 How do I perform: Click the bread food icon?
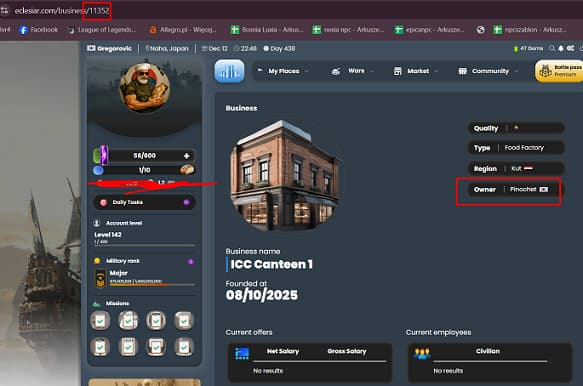187,170
